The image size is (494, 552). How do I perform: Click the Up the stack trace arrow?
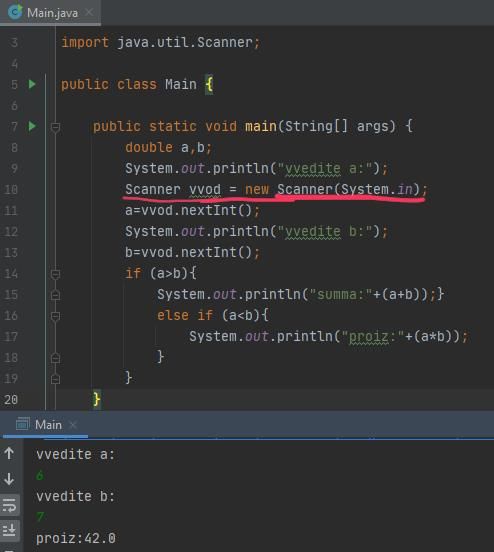pos(9,453)
